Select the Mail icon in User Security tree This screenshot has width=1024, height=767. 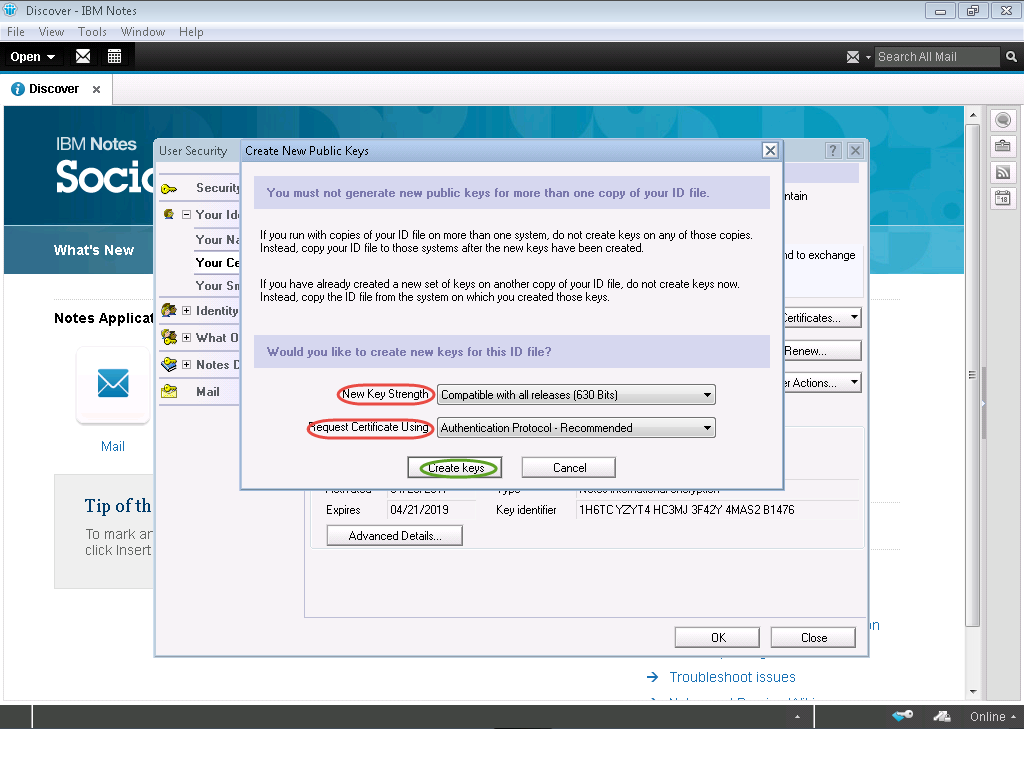pos(168,391)
